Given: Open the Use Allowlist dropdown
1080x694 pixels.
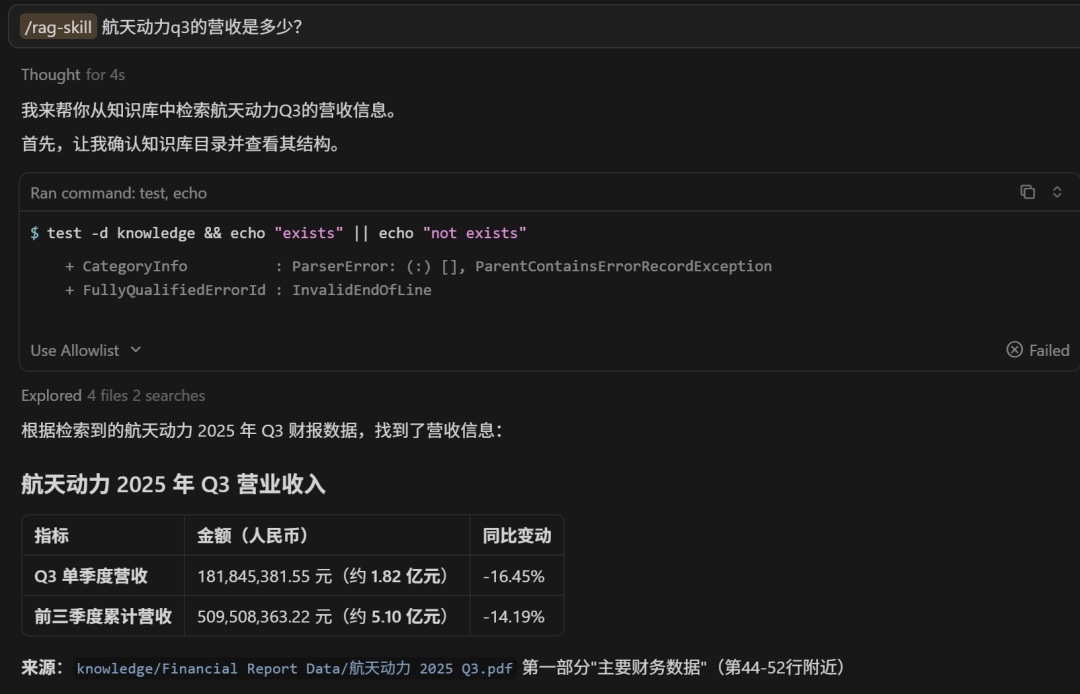Looking at the screenshot, I should pyautogui.click(x=86, y=350).
